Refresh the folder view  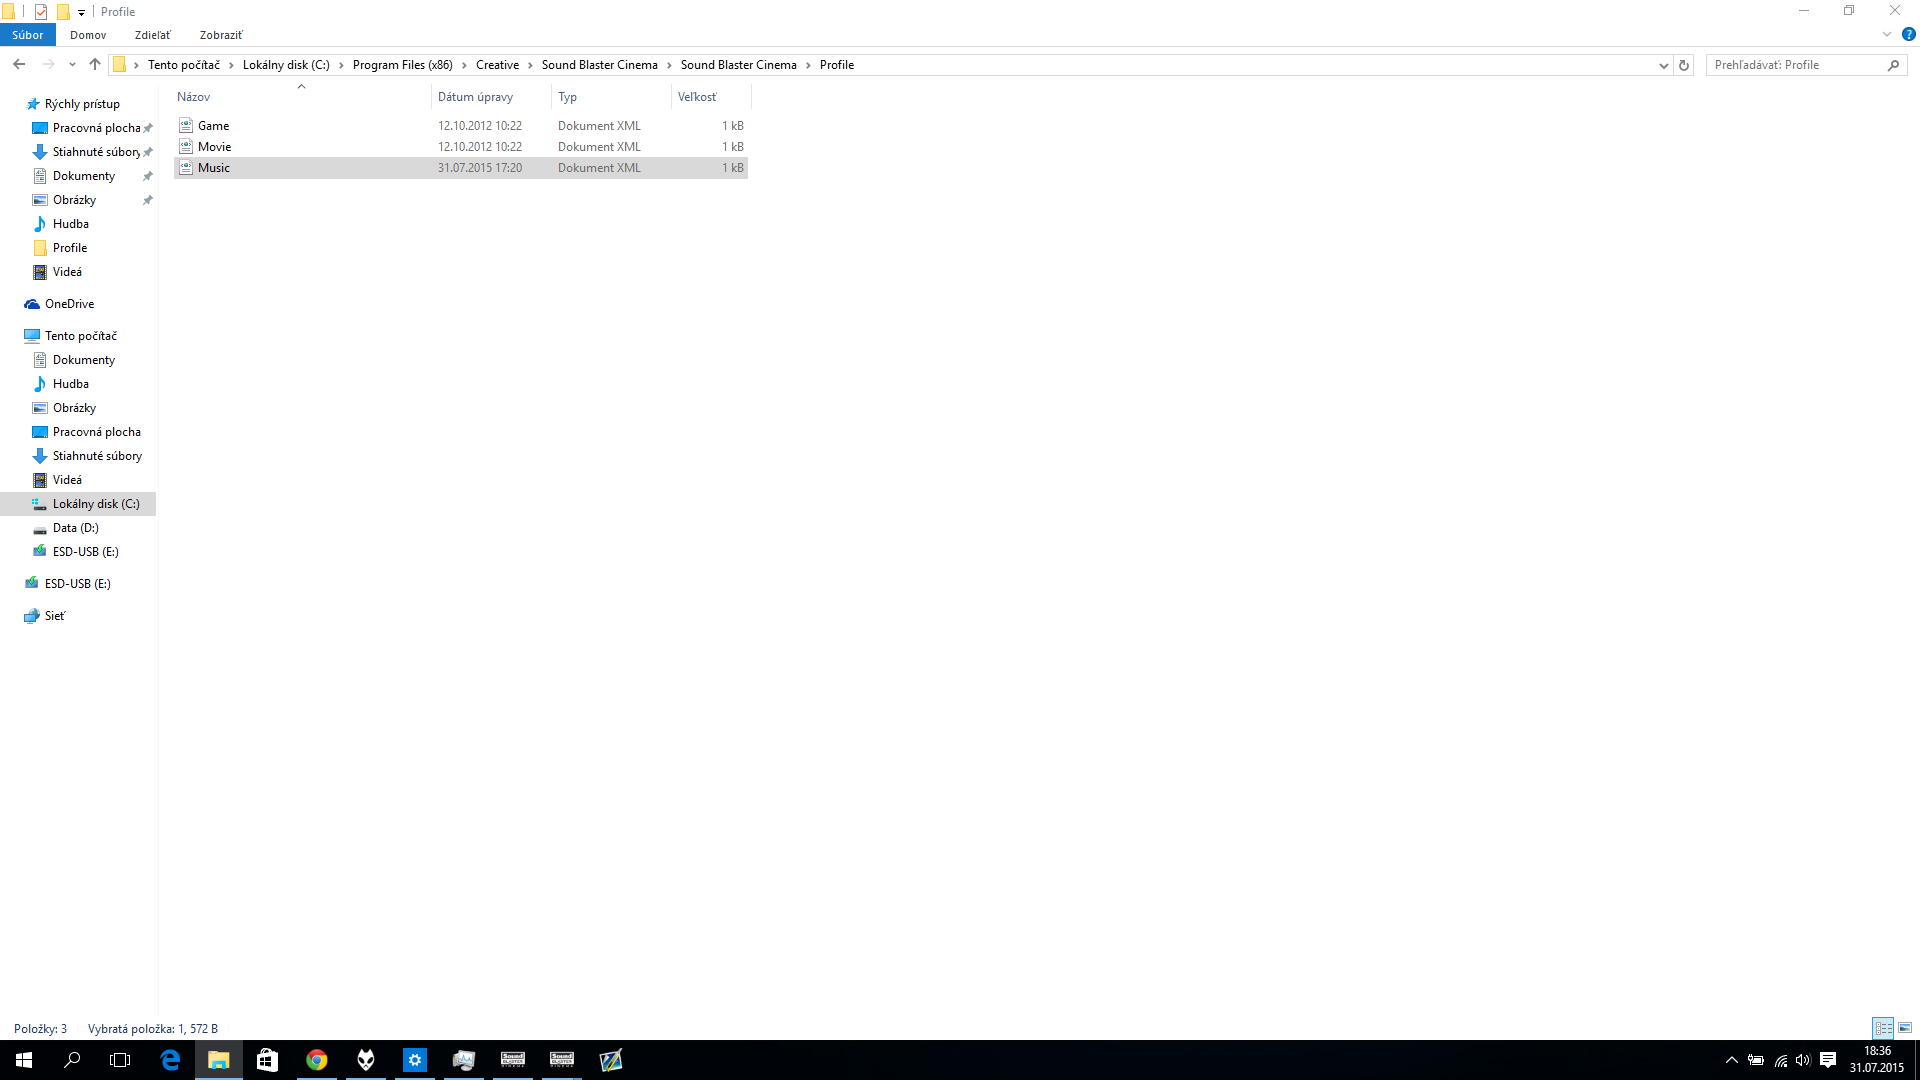tap(1684, 65)
